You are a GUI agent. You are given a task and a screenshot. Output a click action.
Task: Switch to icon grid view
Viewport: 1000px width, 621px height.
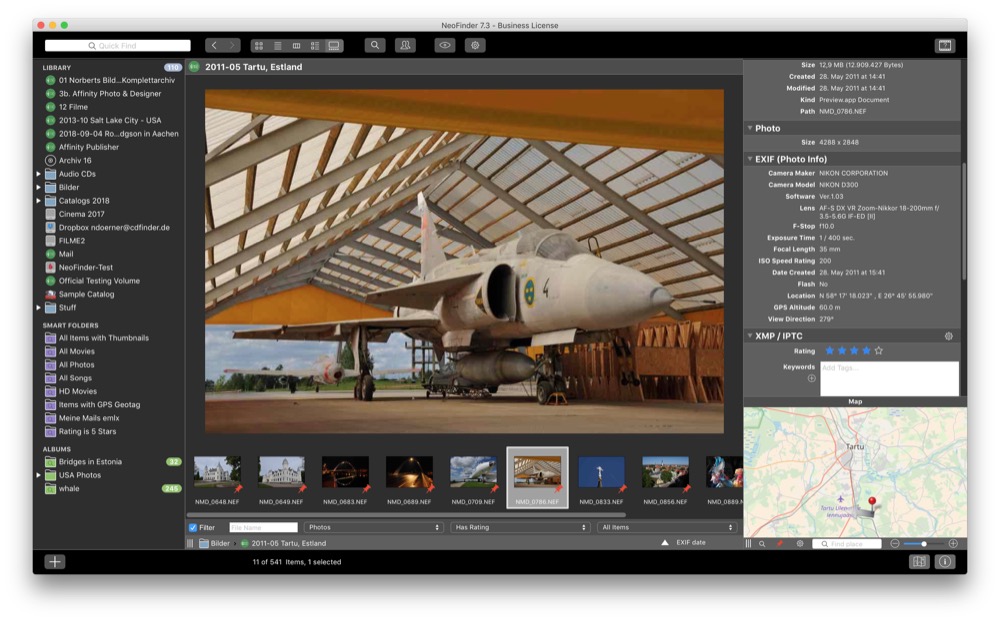(259, 46)
